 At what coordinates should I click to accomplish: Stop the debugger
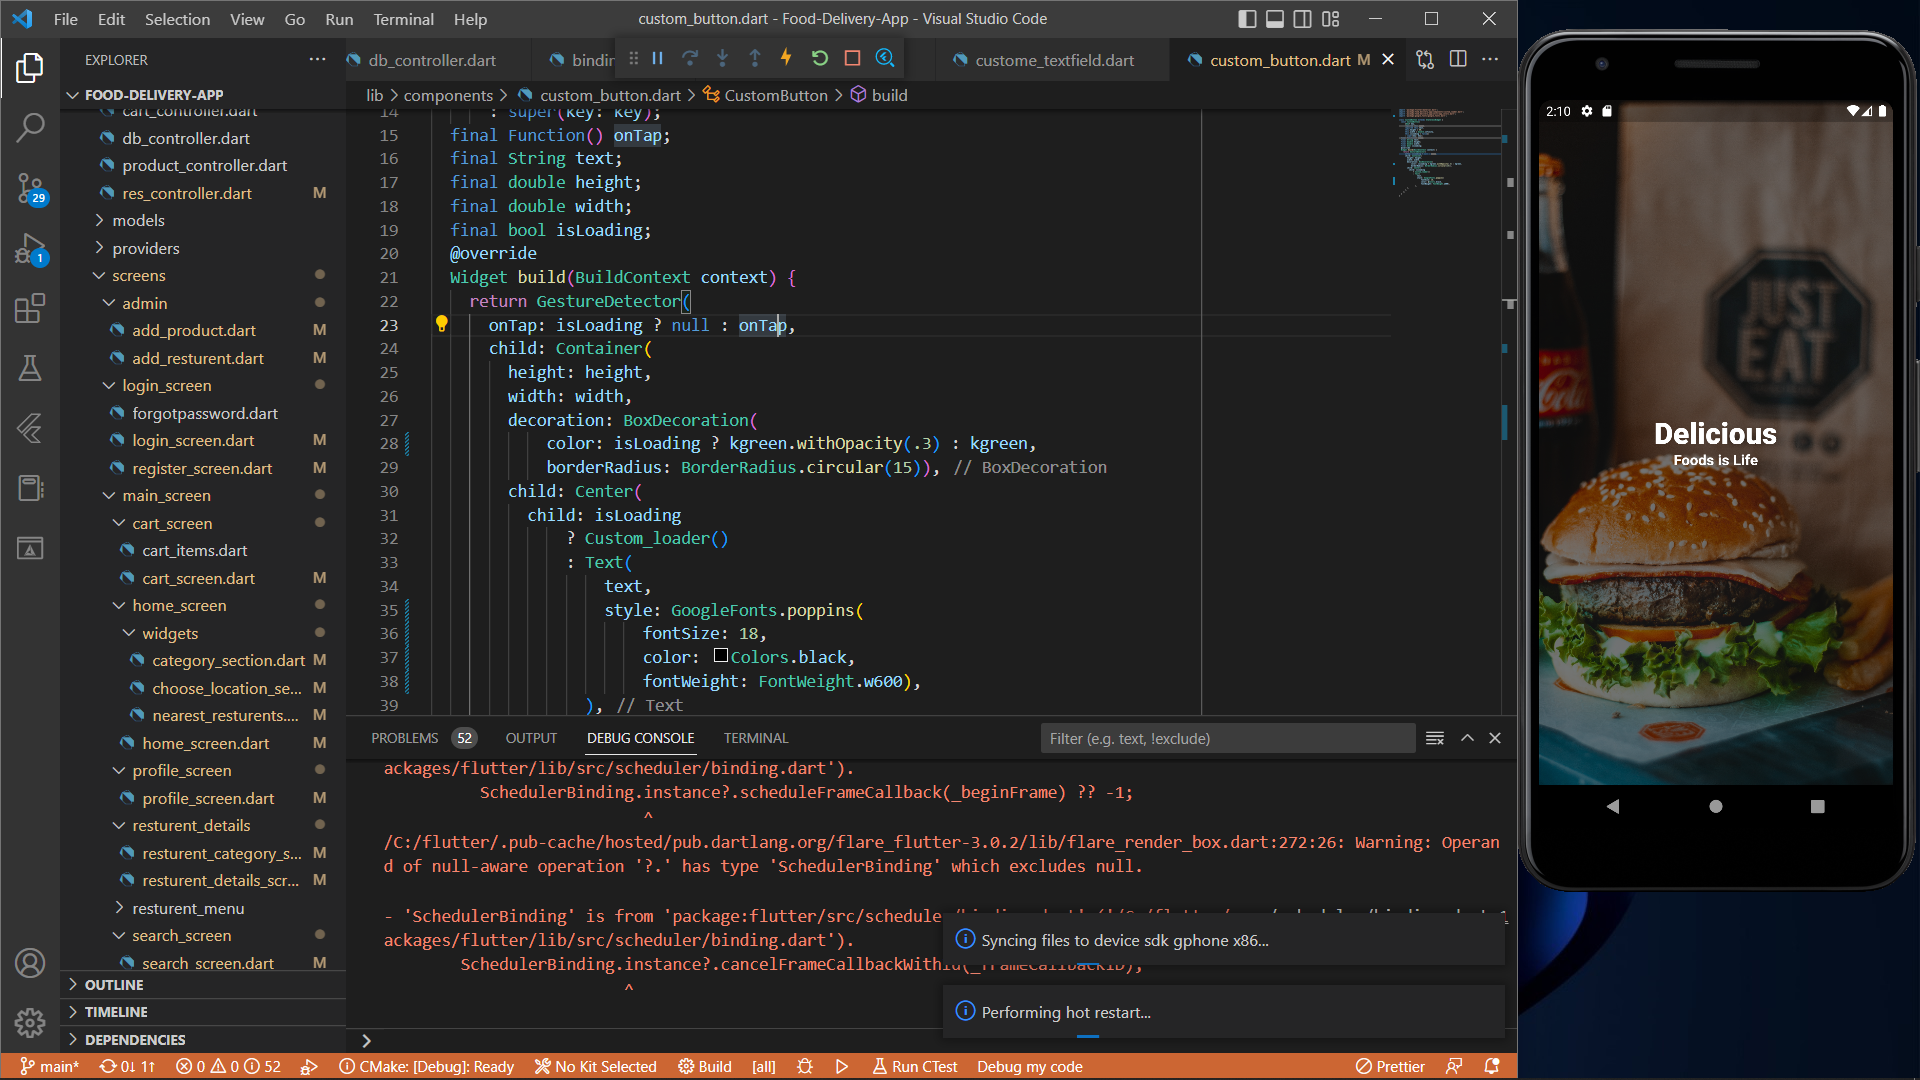click(852, 58)
